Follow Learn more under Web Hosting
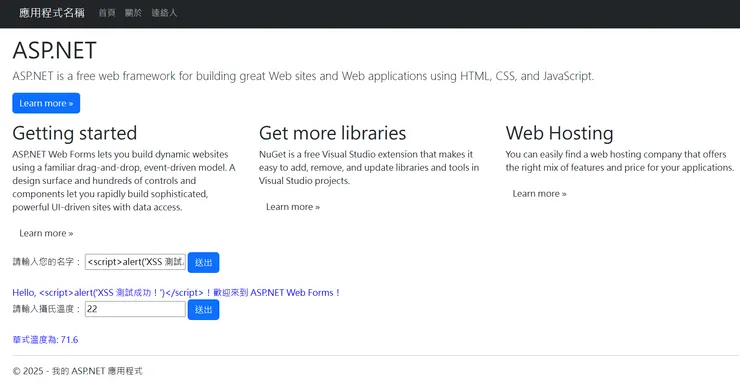 (539, 194)
